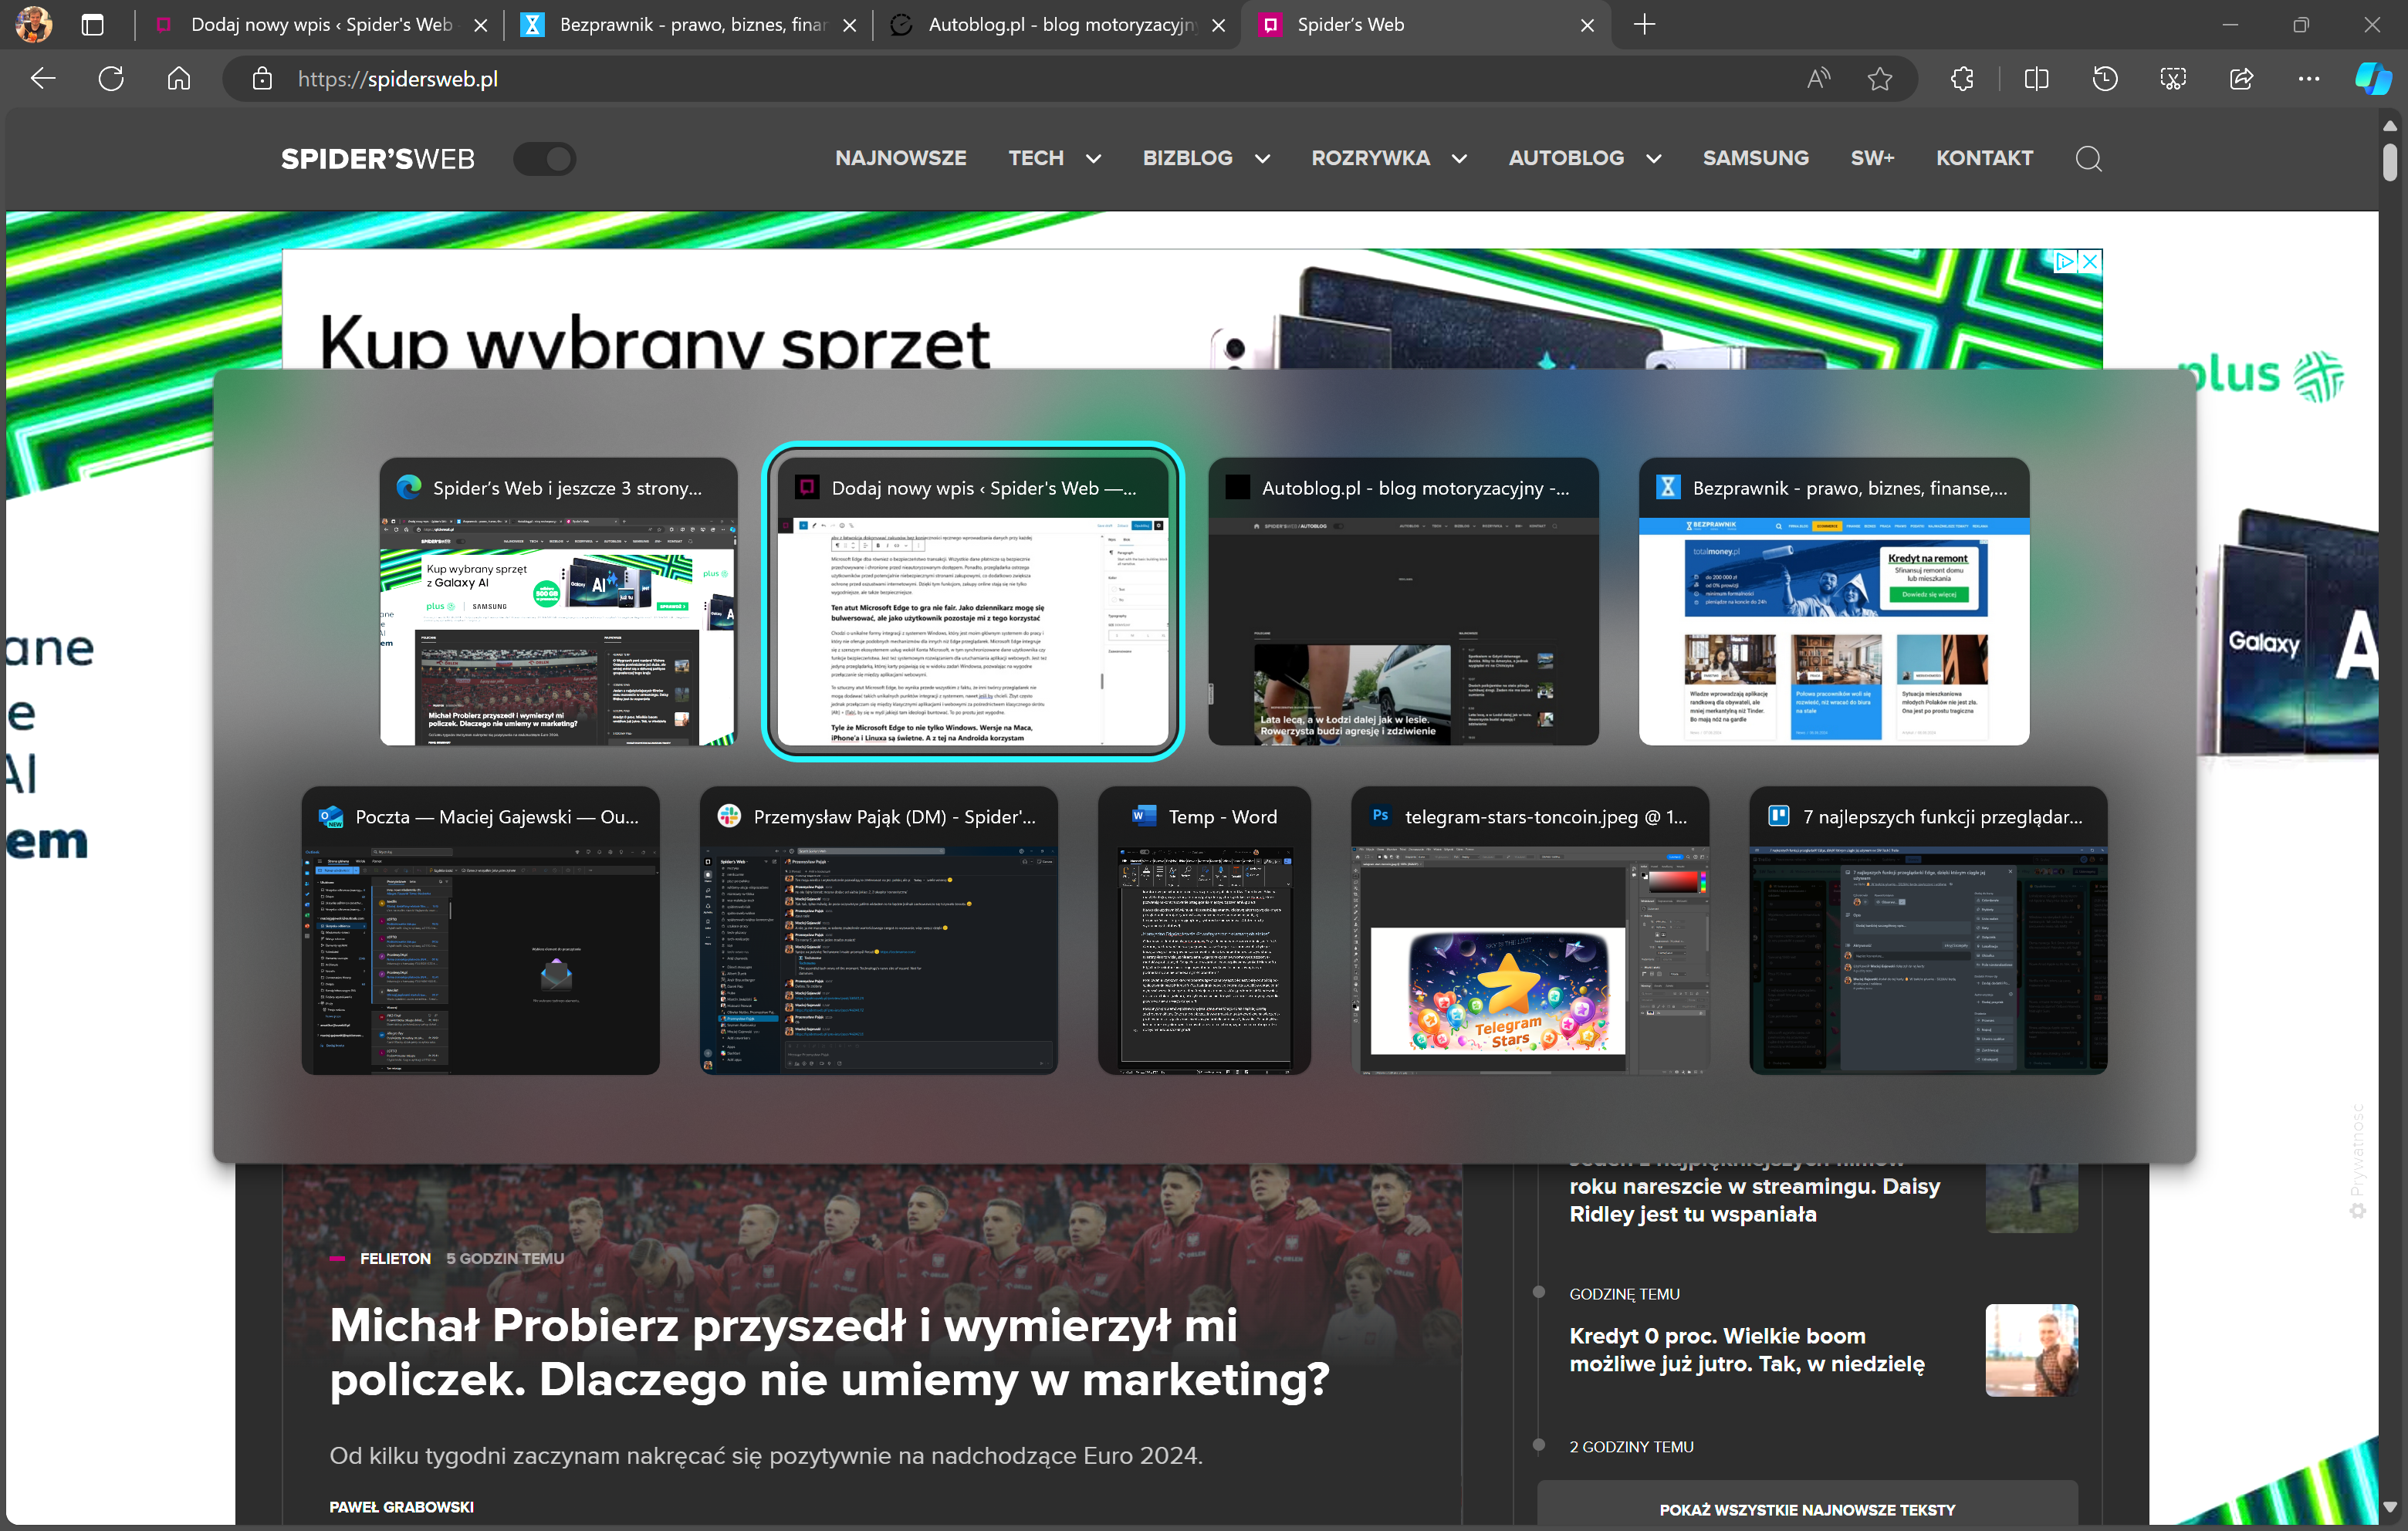
Task: Open the Michał Probierz article headline
Action: (830, 1352)
